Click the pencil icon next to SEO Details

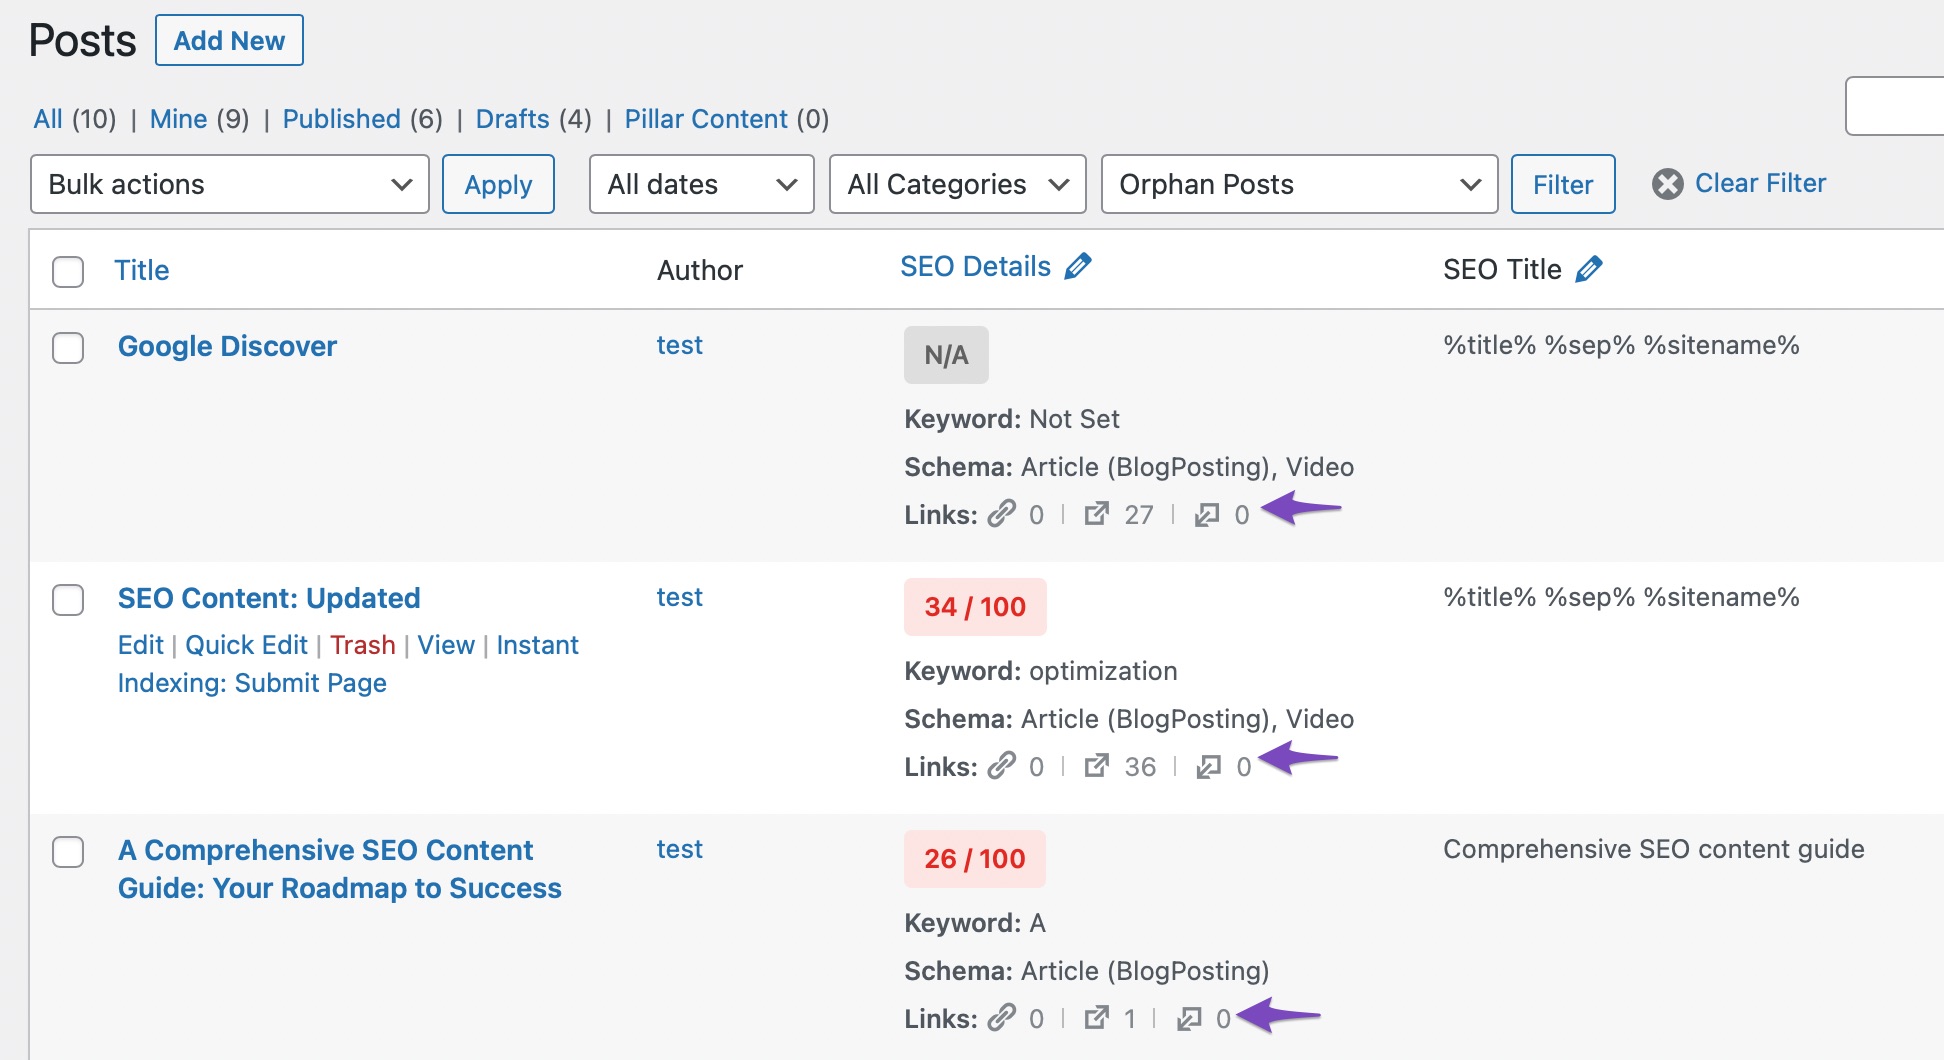1077,267
